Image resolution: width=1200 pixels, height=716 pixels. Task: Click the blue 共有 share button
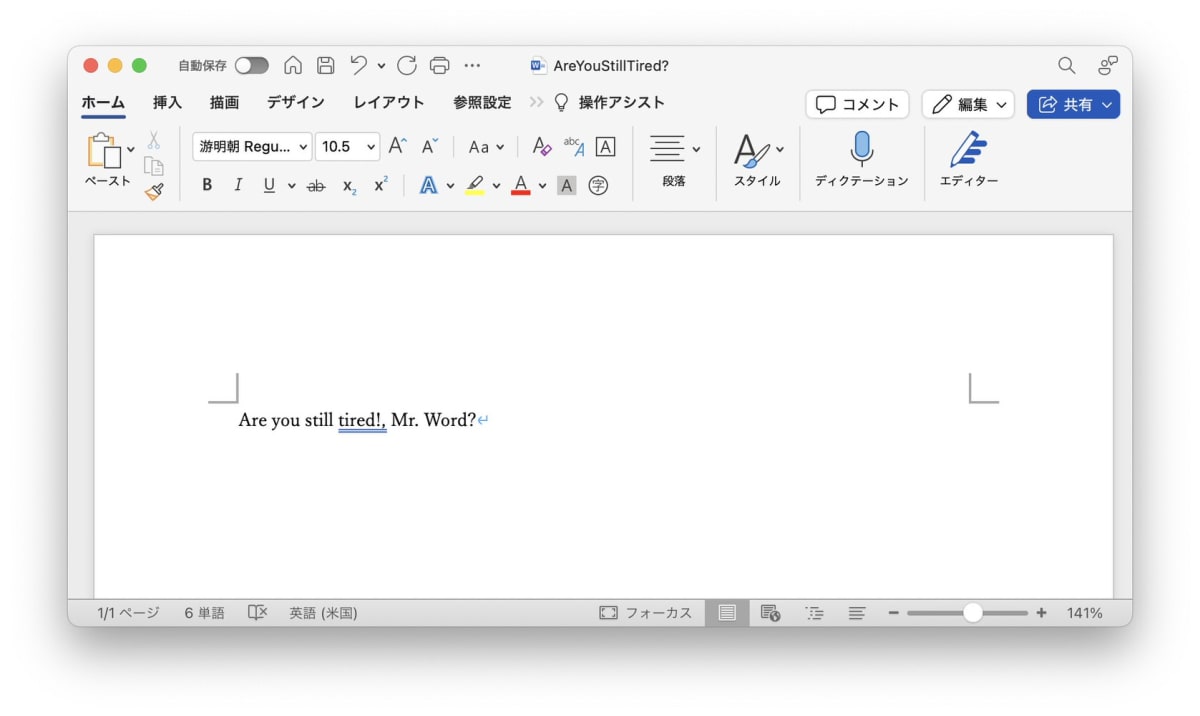(x=1073, y=104)
